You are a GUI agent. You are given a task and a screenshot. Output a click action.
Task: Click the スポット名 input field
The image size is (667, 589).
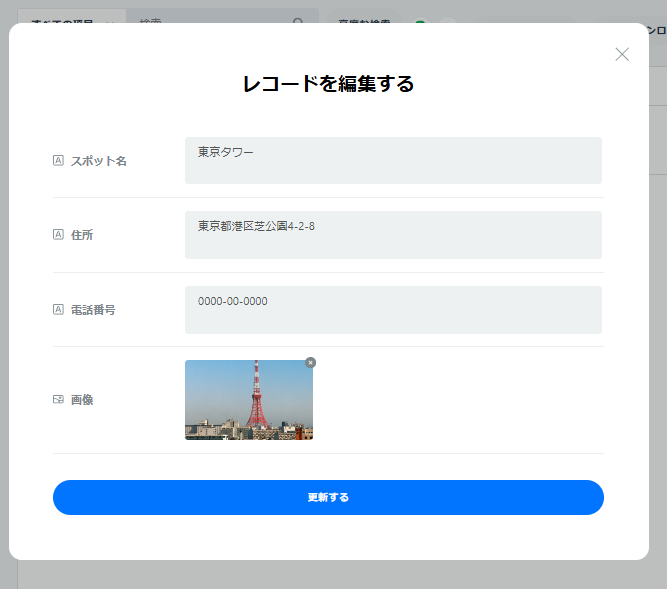point(393,160)
